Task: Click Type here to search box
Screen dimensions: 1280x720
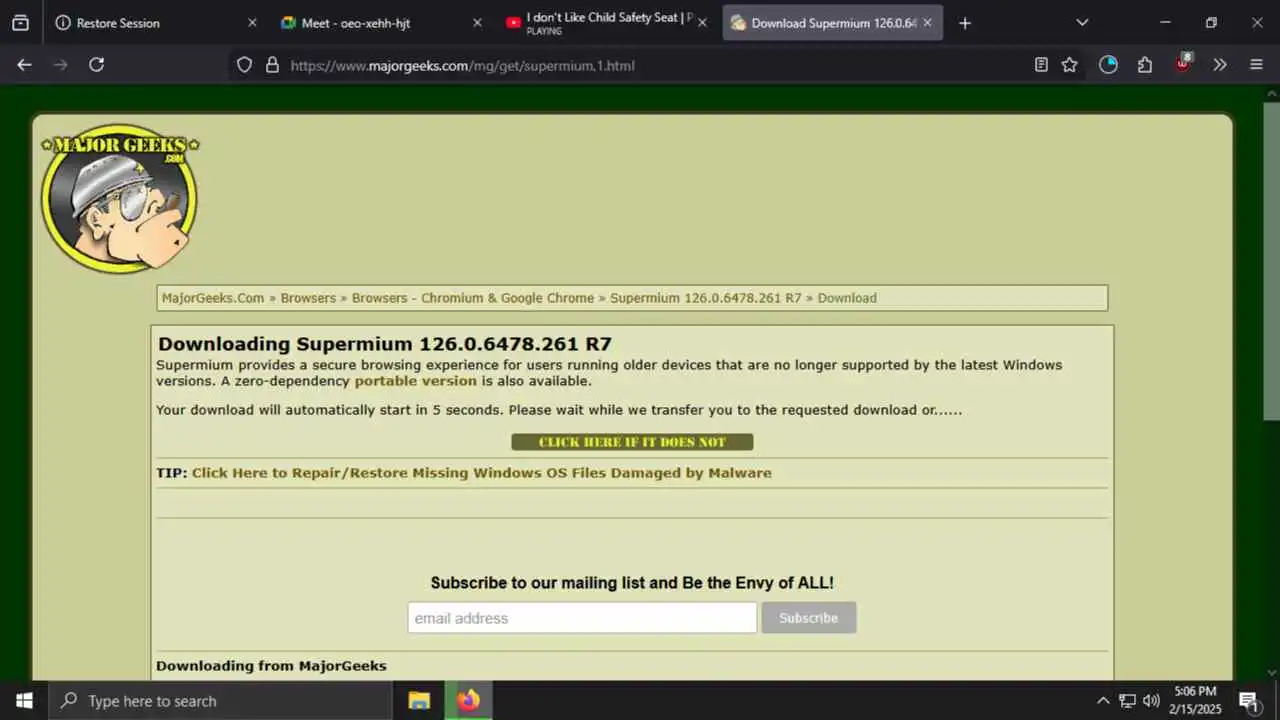Action: tap(220, 701)
